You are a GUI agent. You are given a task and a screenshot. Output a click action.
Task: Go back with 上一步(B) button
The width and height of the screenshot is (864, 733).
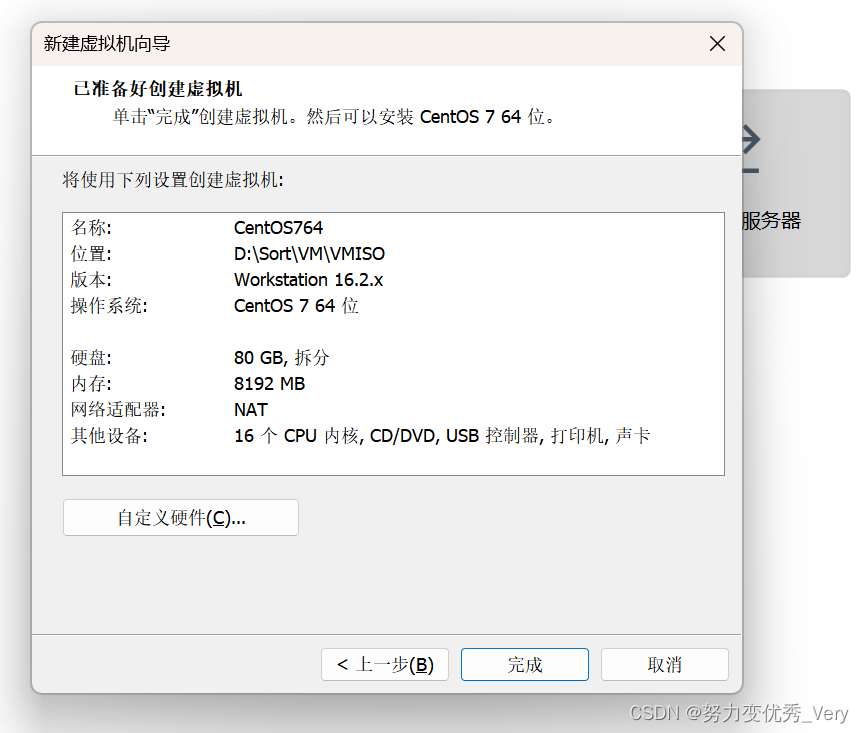385,665
